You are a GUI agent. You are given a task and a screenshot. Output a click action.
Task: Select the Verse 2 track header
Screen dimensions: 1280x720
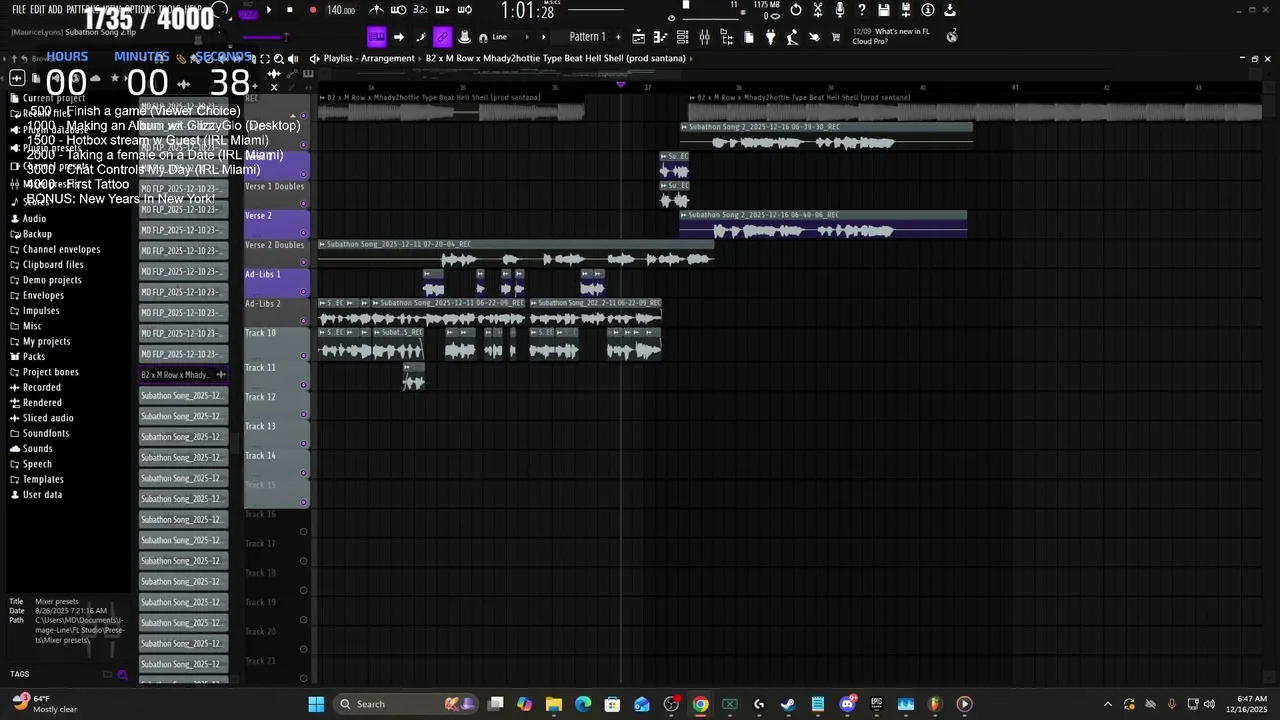tap(276, 222)
